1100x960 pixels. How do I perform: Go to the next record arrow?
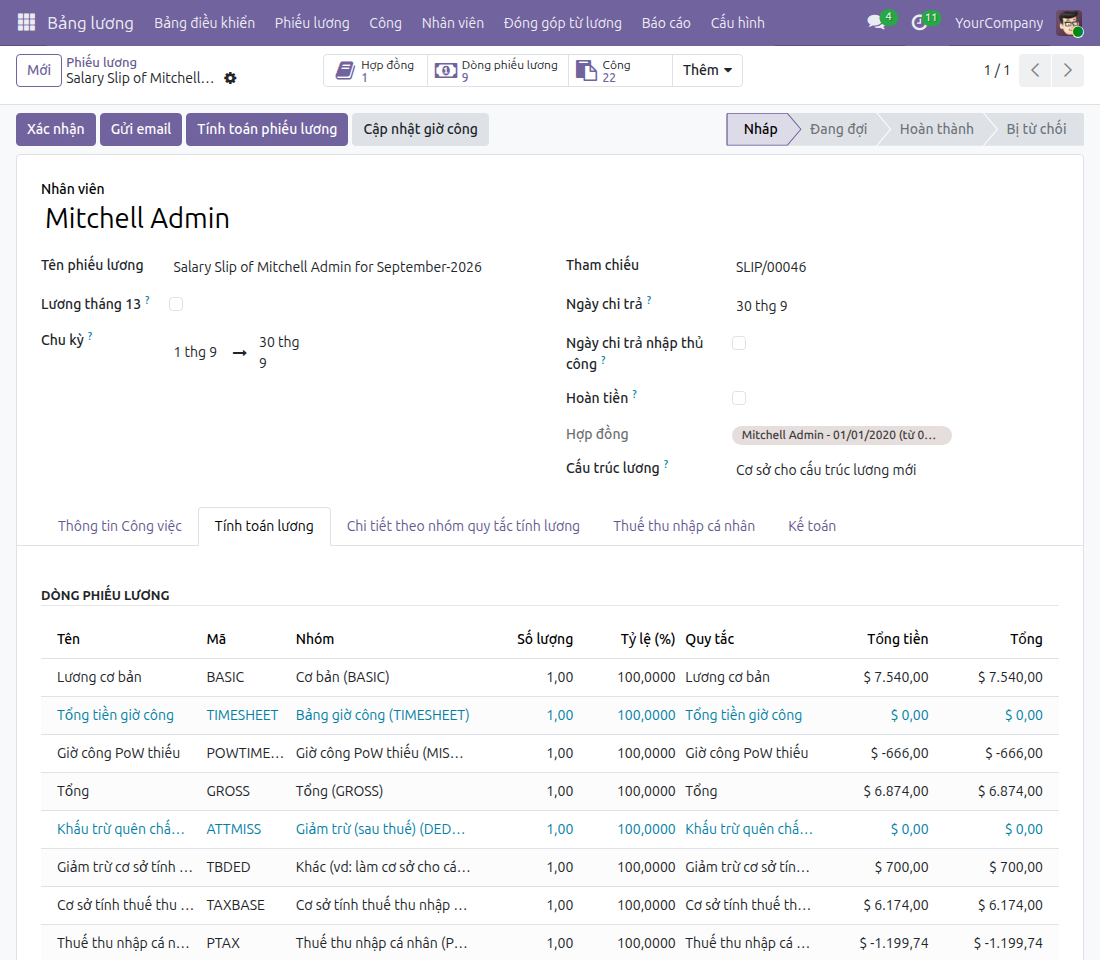[1068, 70]
